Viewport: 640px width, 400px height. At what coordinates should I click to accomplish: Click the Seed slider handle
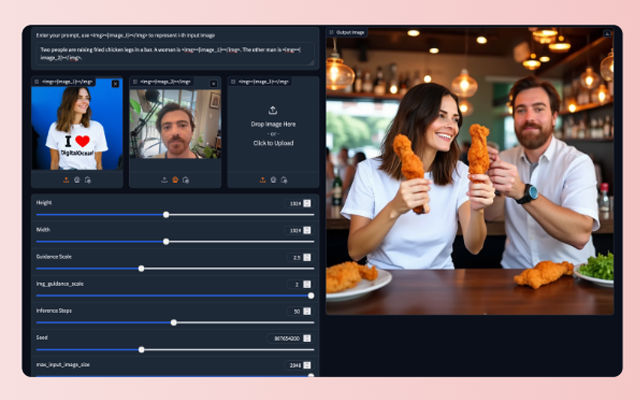141,350
